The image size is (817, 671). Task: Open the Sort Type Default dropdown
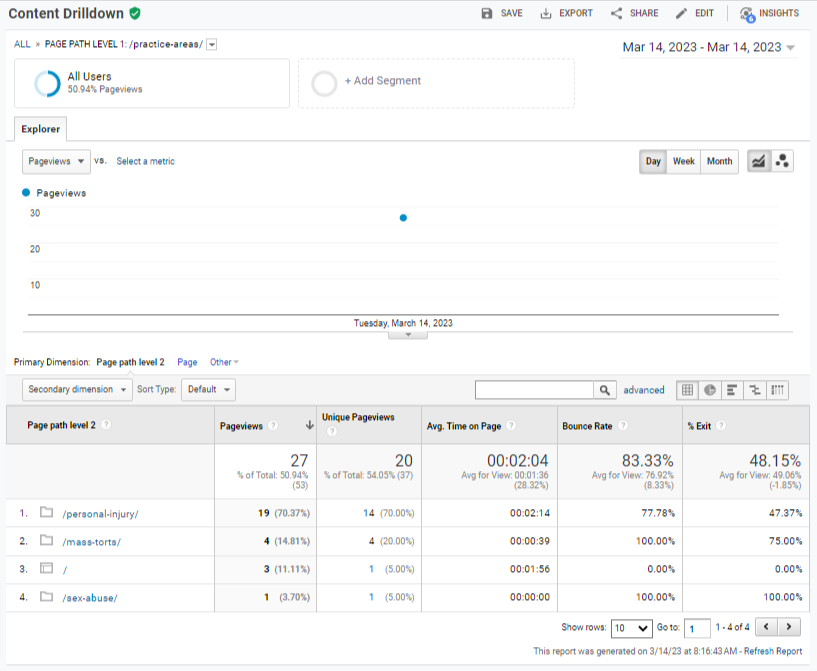point(208,389)
